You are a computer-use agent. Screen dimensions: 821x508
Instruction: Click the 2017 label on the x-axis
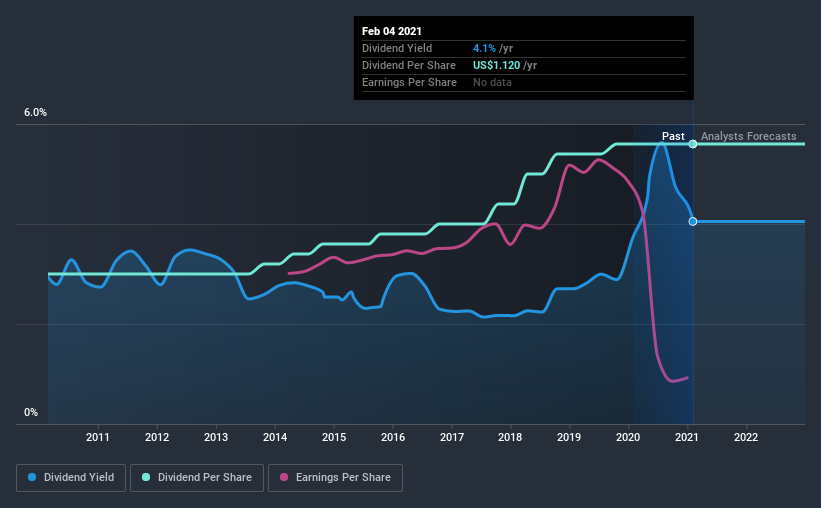point(451,437)
